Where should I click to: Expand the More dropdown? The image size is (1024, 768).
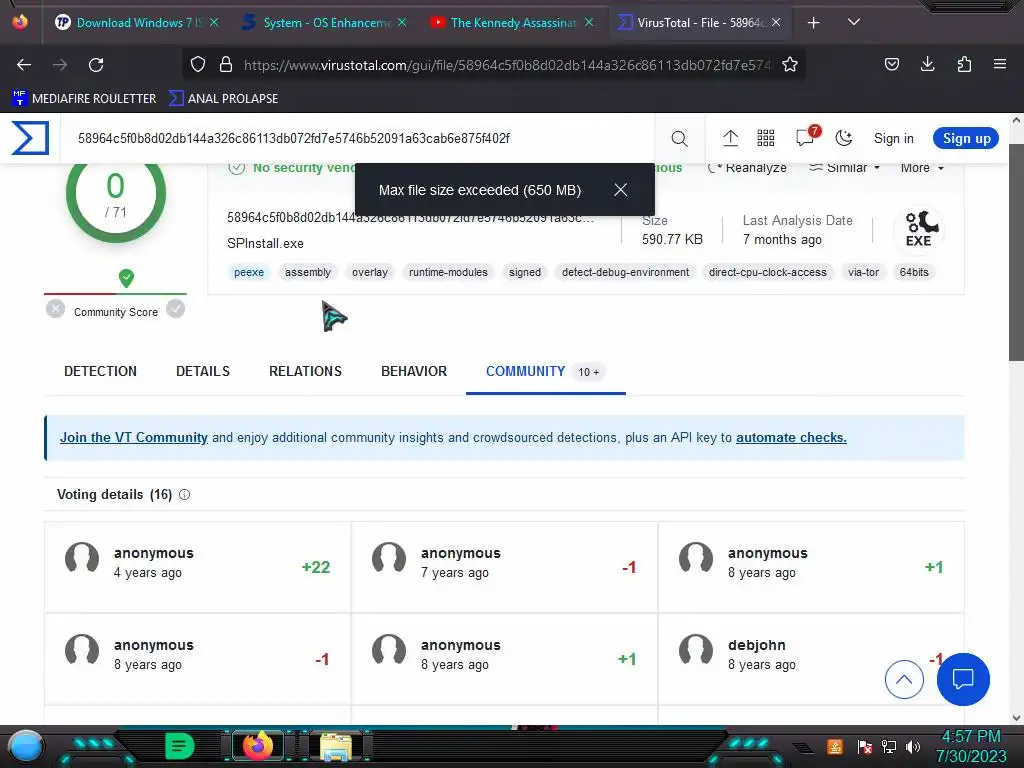921,168
